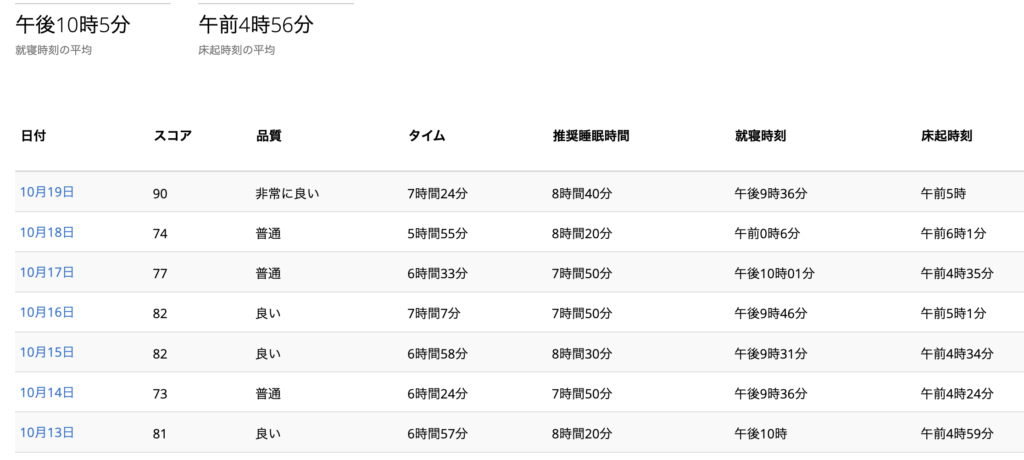Viewport: 1024px width, 460px height.
Task: Open the 10月19日 date link
Action: click(47, 192)
